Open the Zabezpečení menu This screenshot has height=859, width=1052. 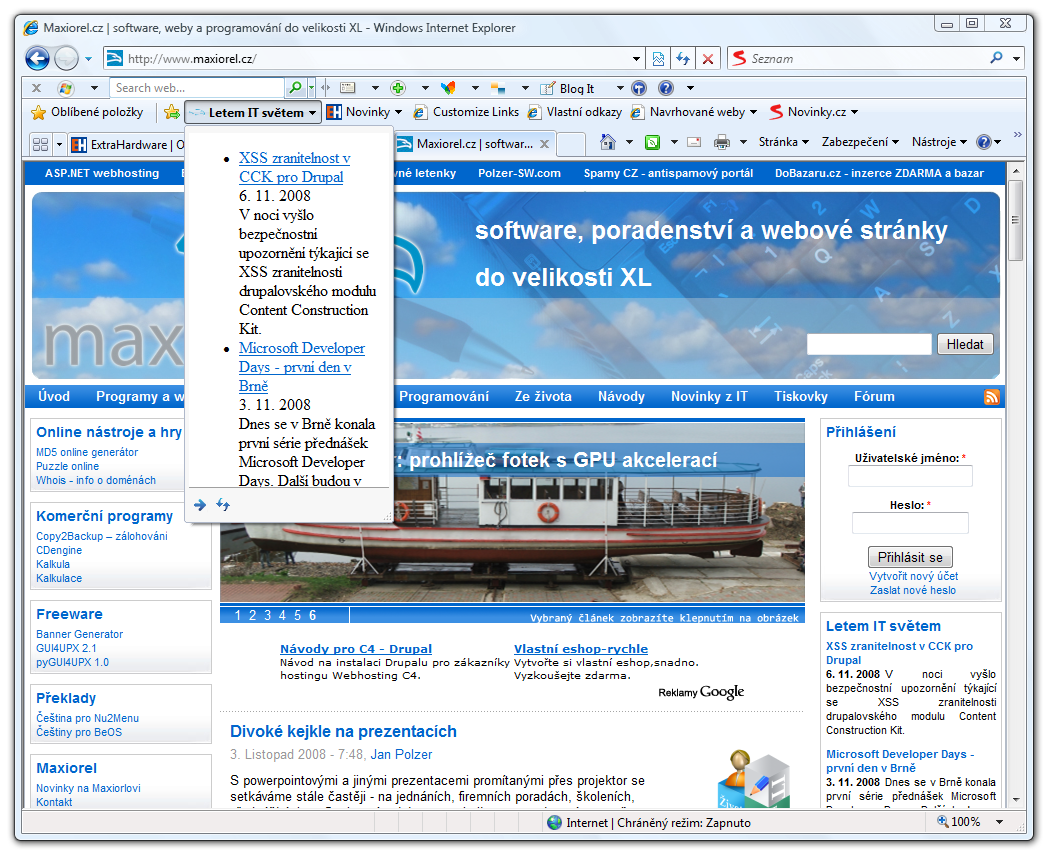(859, 142)
